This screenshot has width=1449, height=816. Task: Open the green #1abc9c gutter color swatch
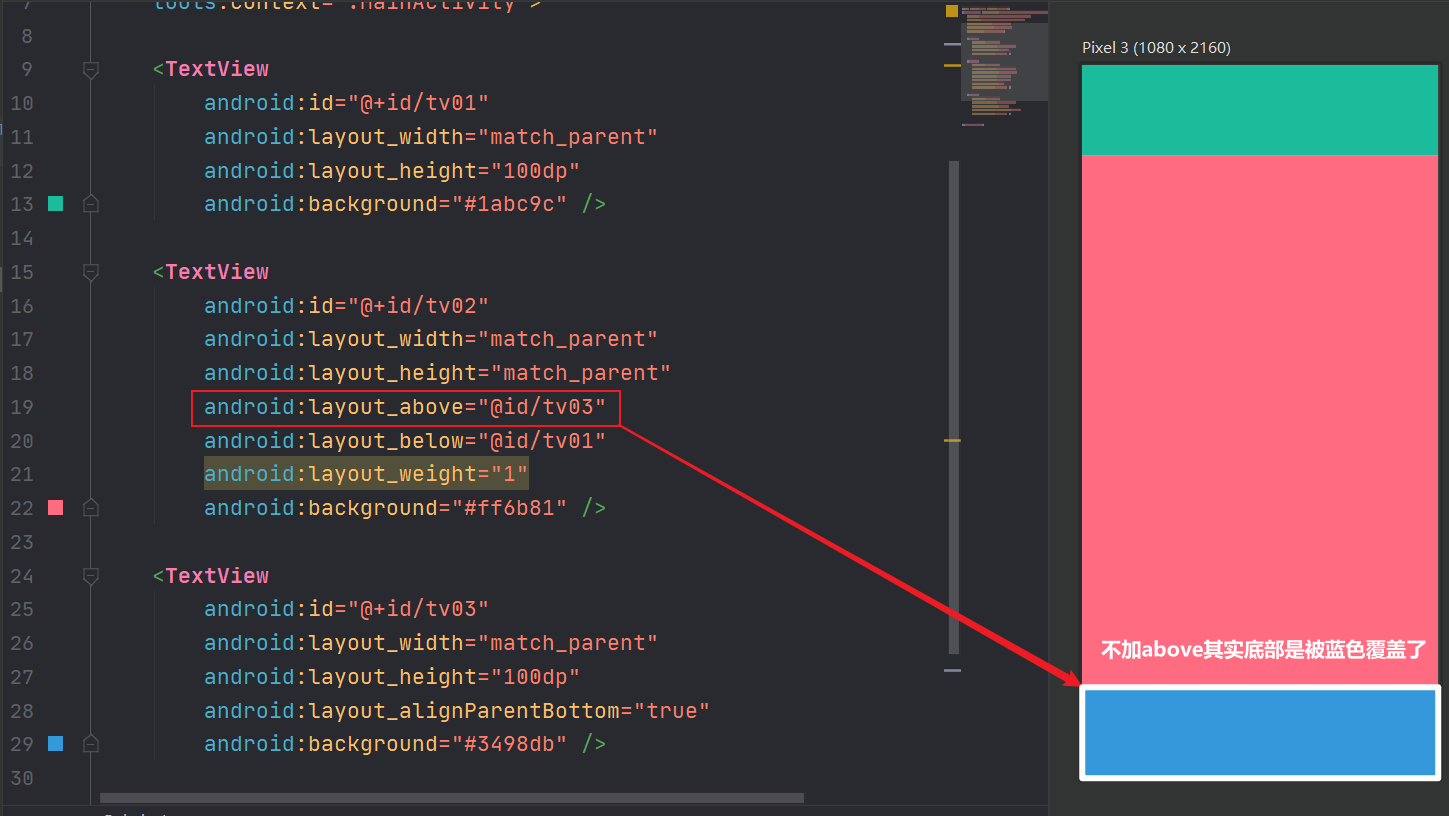click(x=56, y=204)
